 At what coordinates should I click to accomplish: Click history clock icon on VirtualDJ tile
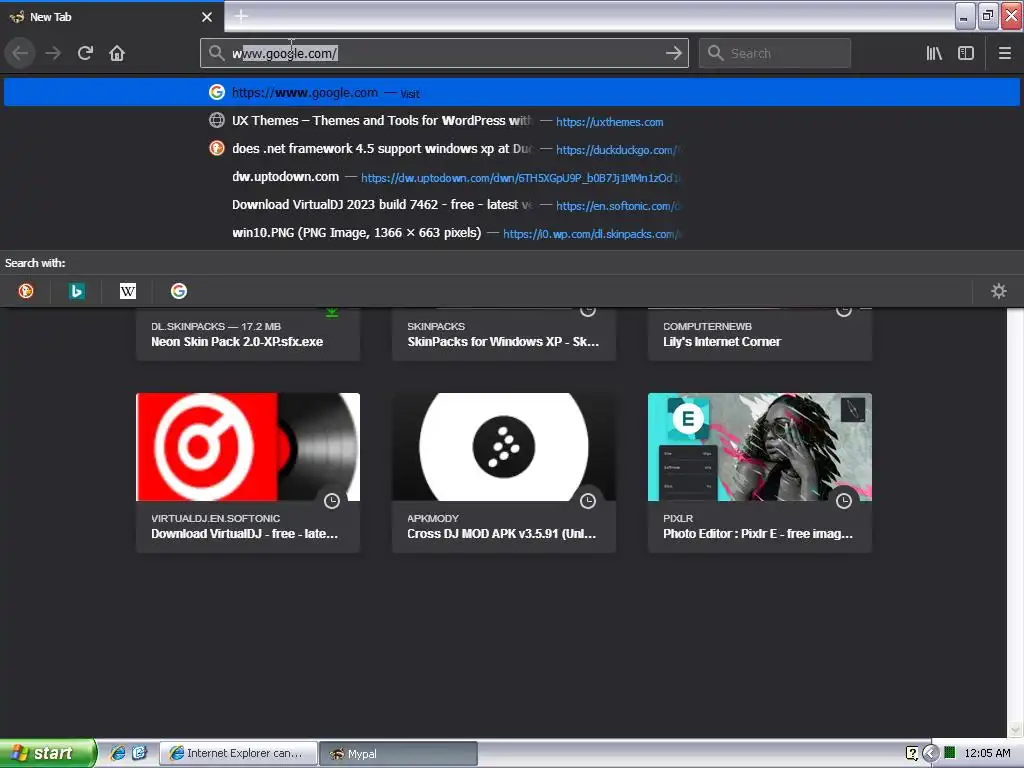tap(332, 501)
